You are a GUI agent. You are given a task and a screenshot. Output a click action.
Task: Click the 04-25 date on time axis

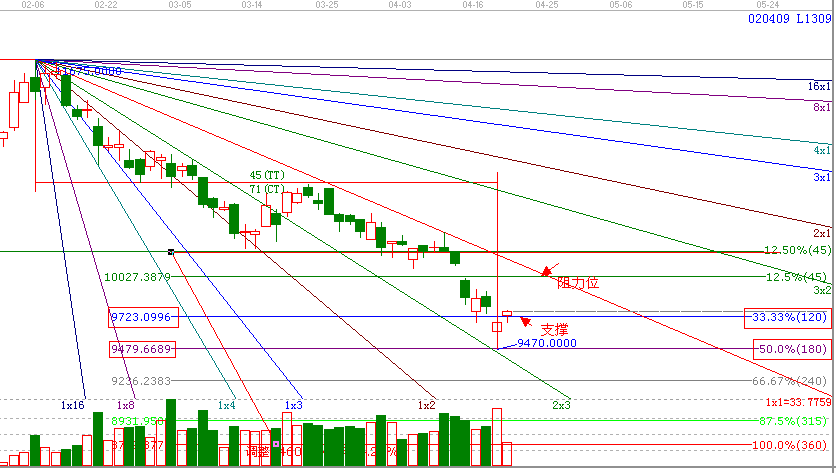coord(546,6)
